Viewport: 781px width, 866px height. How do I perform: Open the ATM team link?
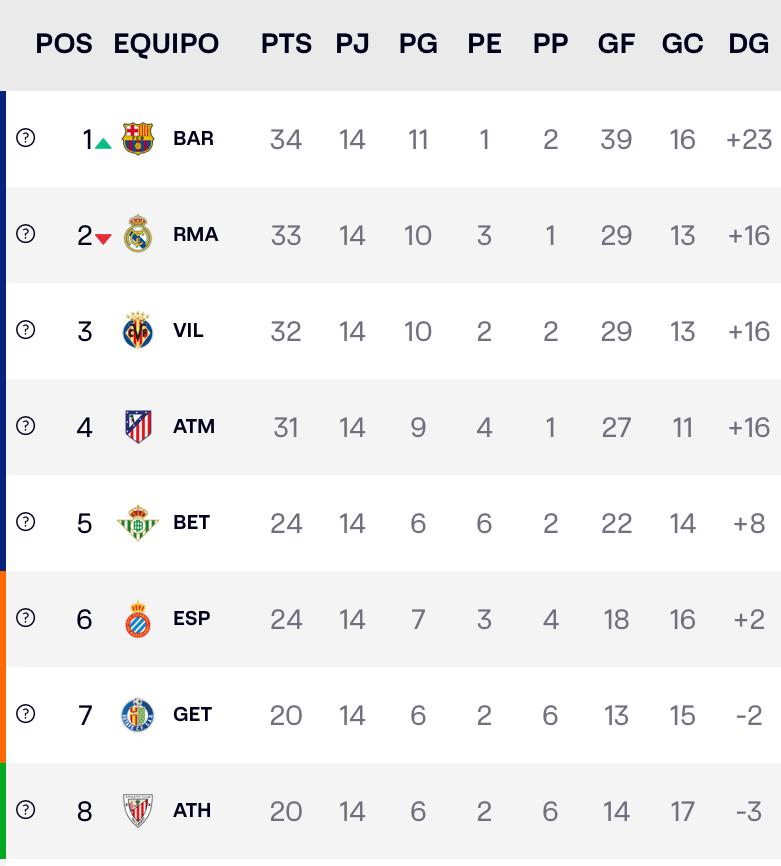coord(193,426)
